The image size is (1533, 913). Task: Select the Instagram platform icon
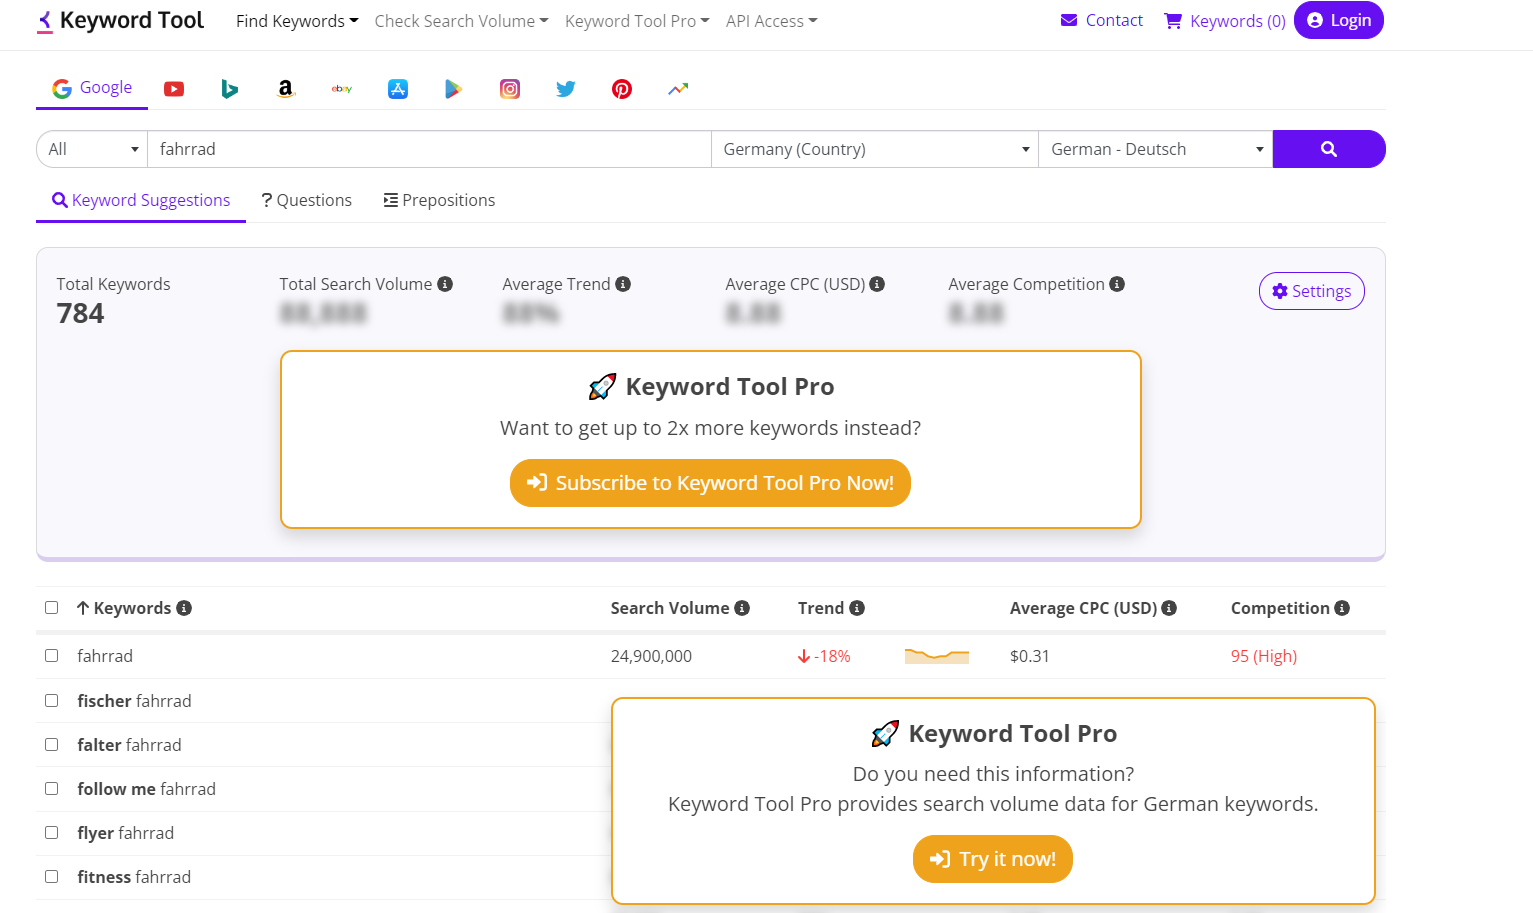coord(510,89)
